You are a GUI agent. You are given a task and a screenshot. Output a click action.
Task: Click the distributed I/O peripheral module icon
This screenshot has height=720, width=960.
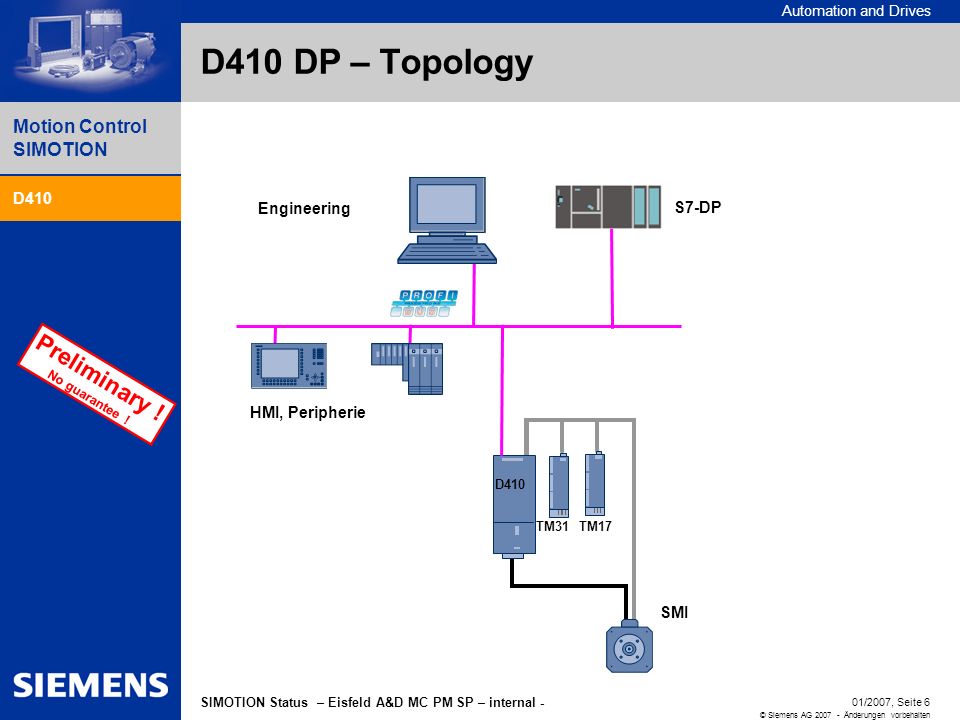click(407, 369)
